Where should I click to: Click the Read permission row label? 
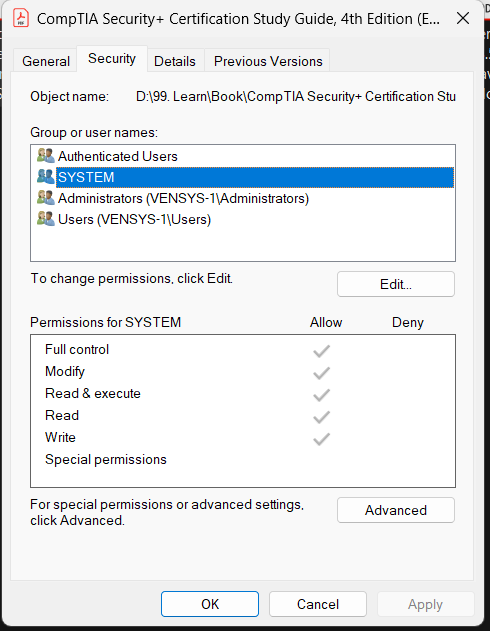[x=62, y=415]
